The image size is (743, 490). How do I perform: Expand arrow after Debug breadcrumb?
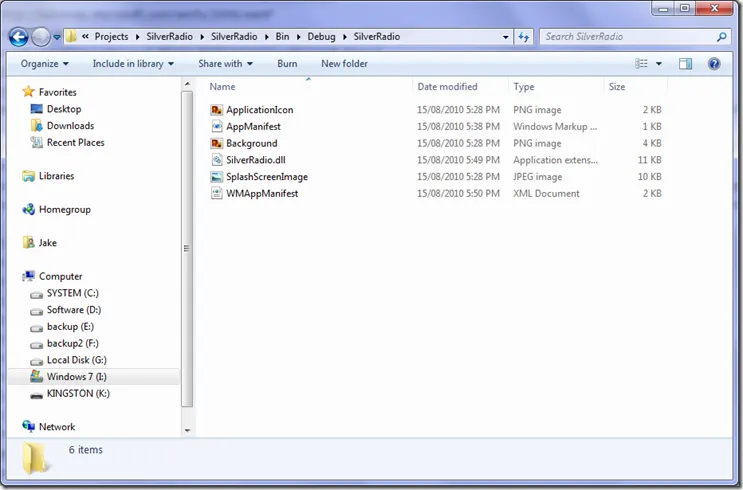pos(345,37)
